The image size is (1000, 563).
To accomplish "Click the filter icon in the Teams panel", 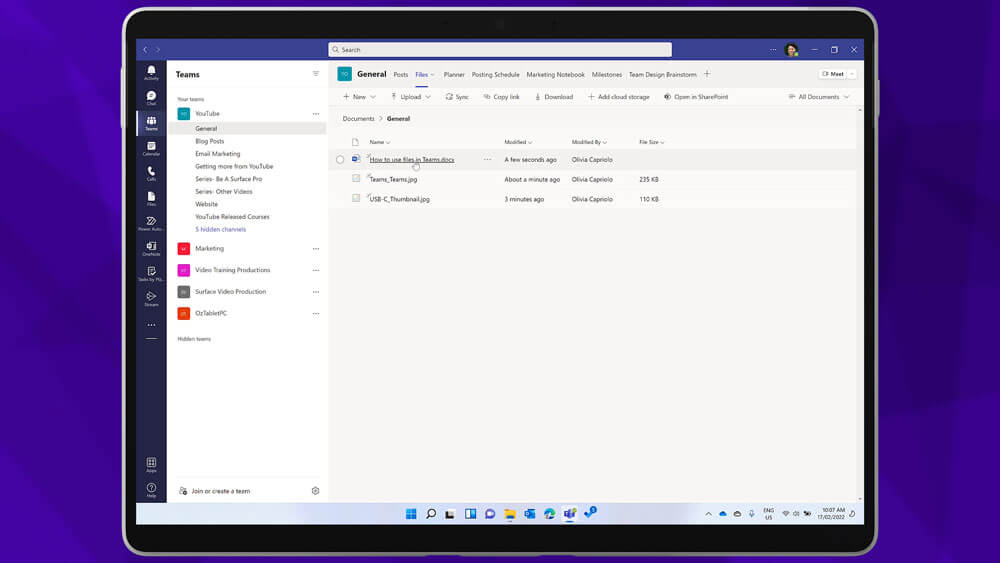I will pyautogui.click(x=316, y=74).
